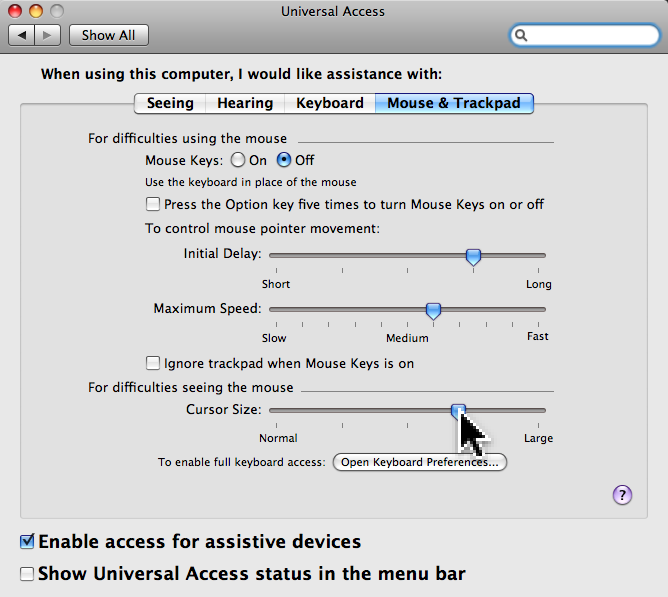Image resolution: width=668 pixels, height=597 pixels.
Task: Enable Show Universal Access status in menu bar
Action: [x=27, y=574]
